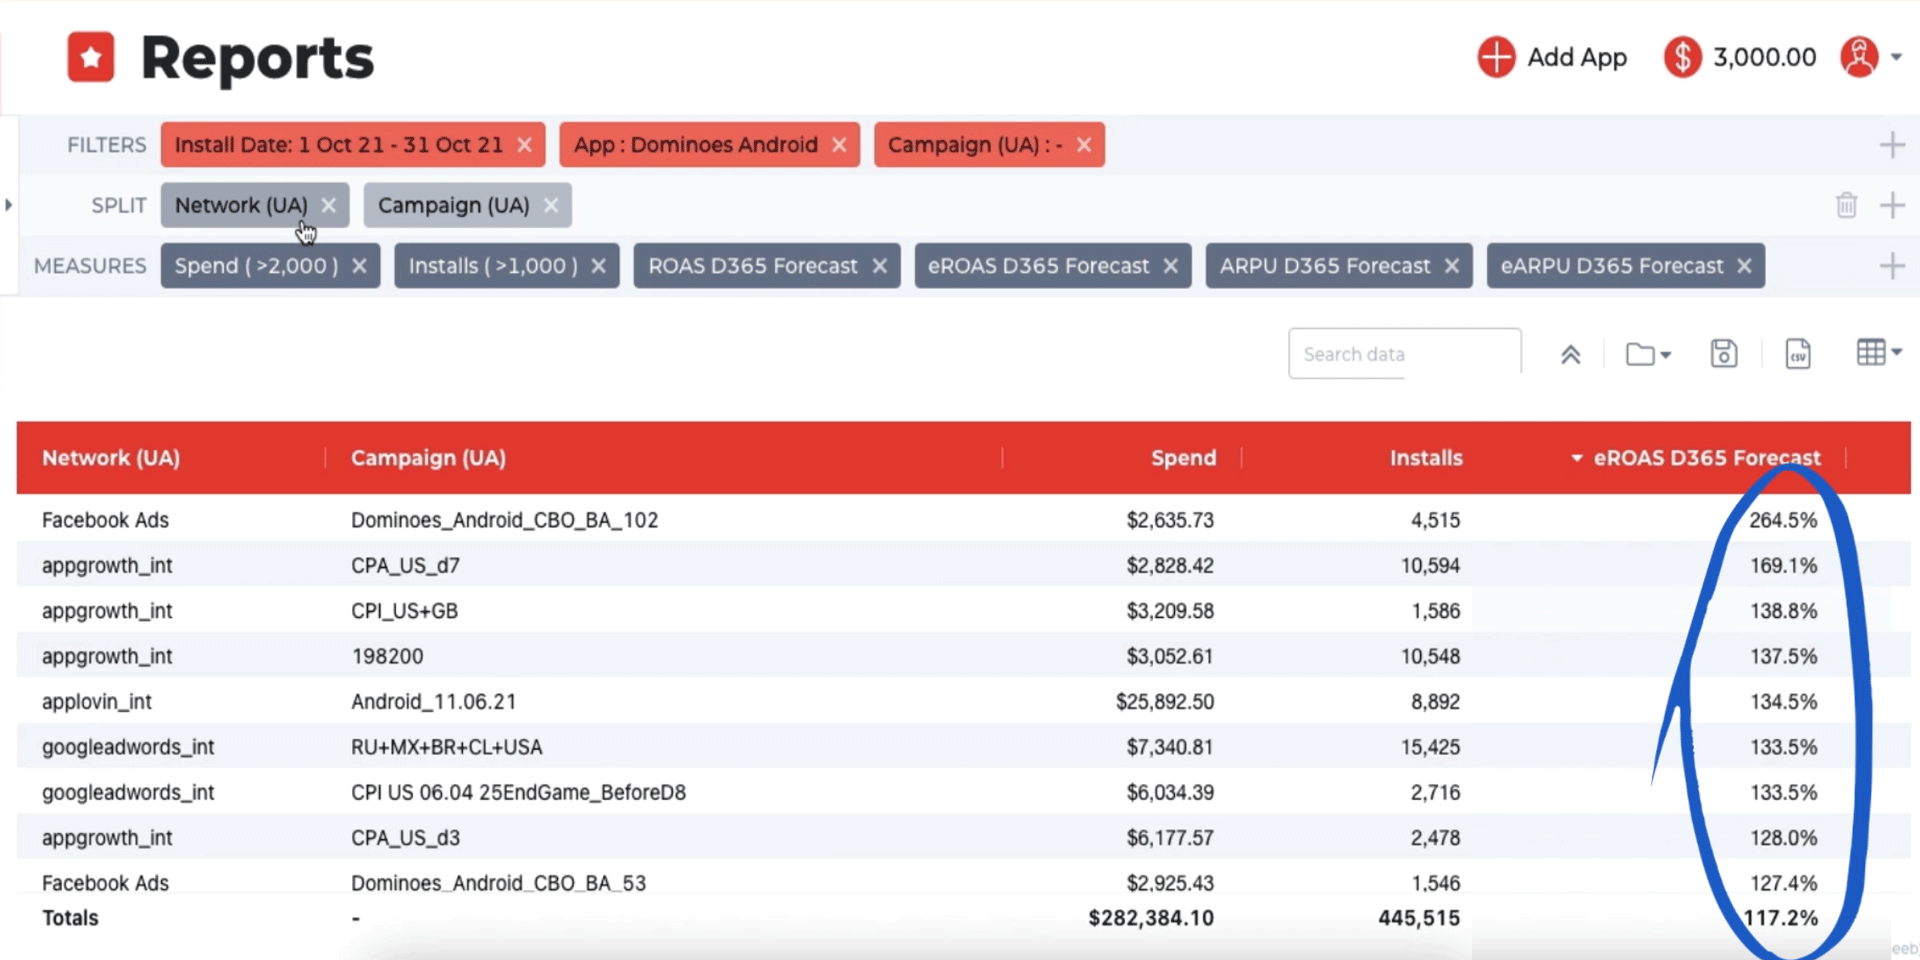This screenshot has height=960, width=1920.
Task: Add a new filter with the plus icon
Action: (x=1893, y=144)
